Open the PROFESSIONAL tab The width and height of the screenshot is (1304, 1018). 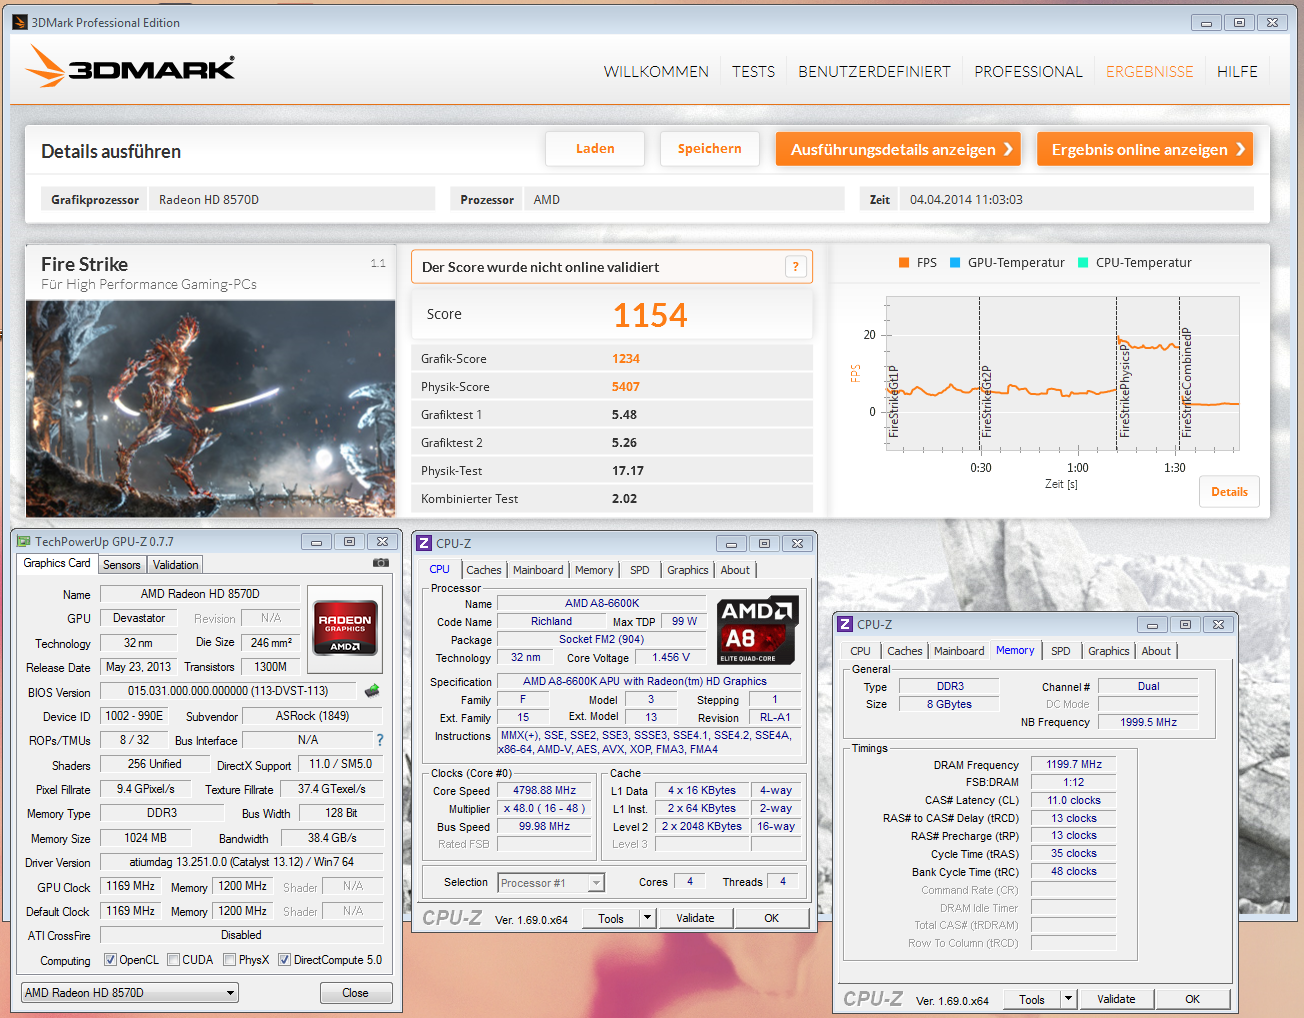click(1028, 72)
